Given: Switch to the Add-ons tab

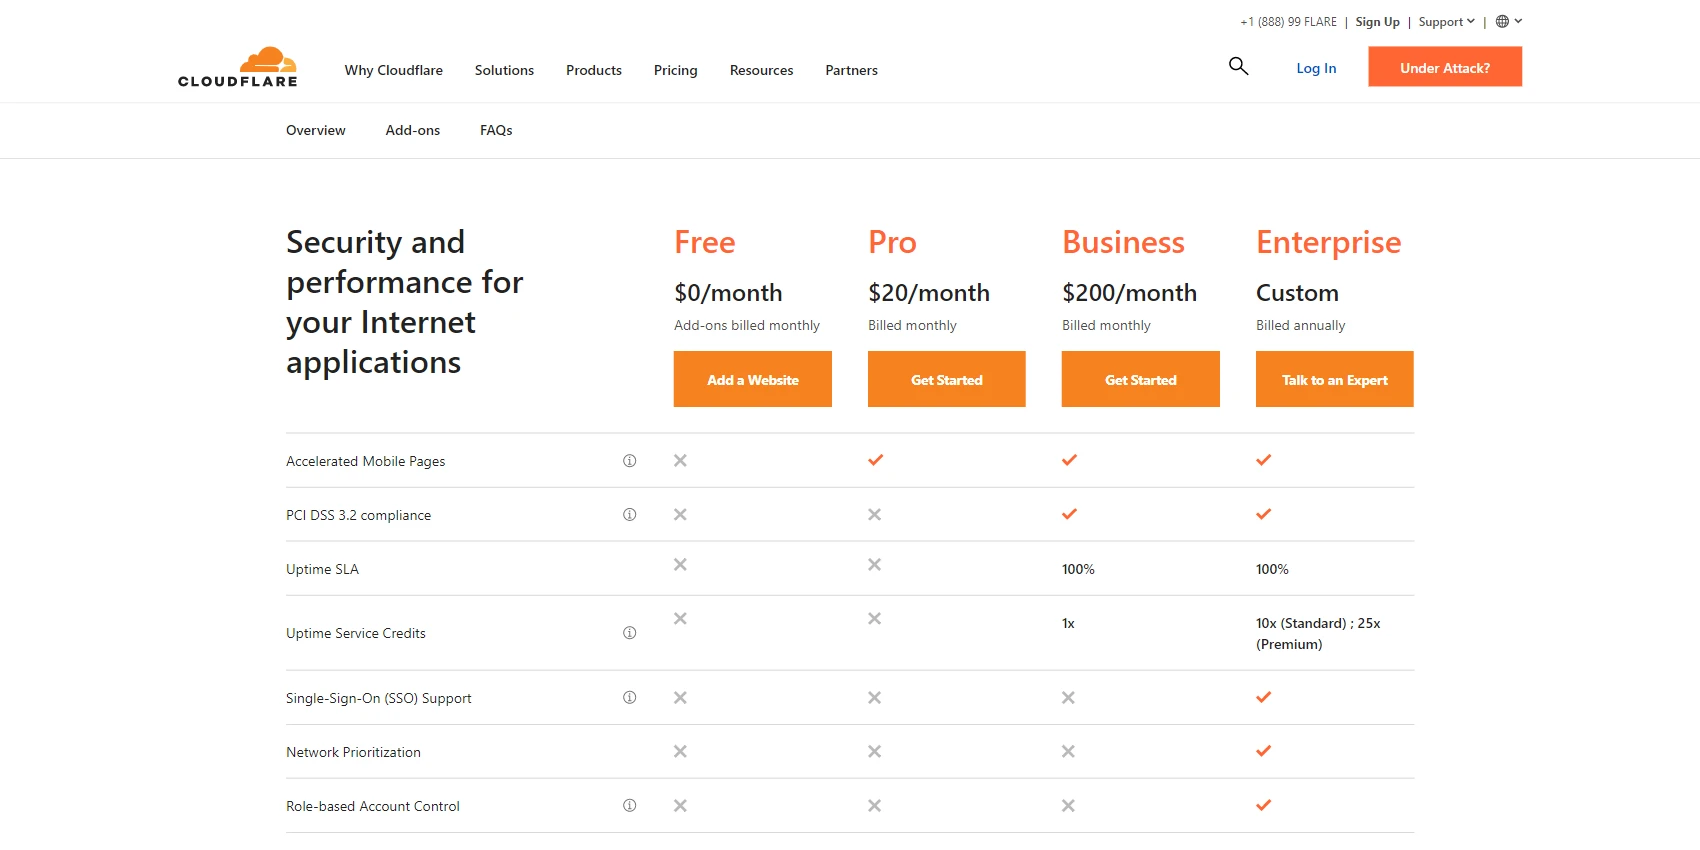Looking at the screenshot, I should pos(413,130).
